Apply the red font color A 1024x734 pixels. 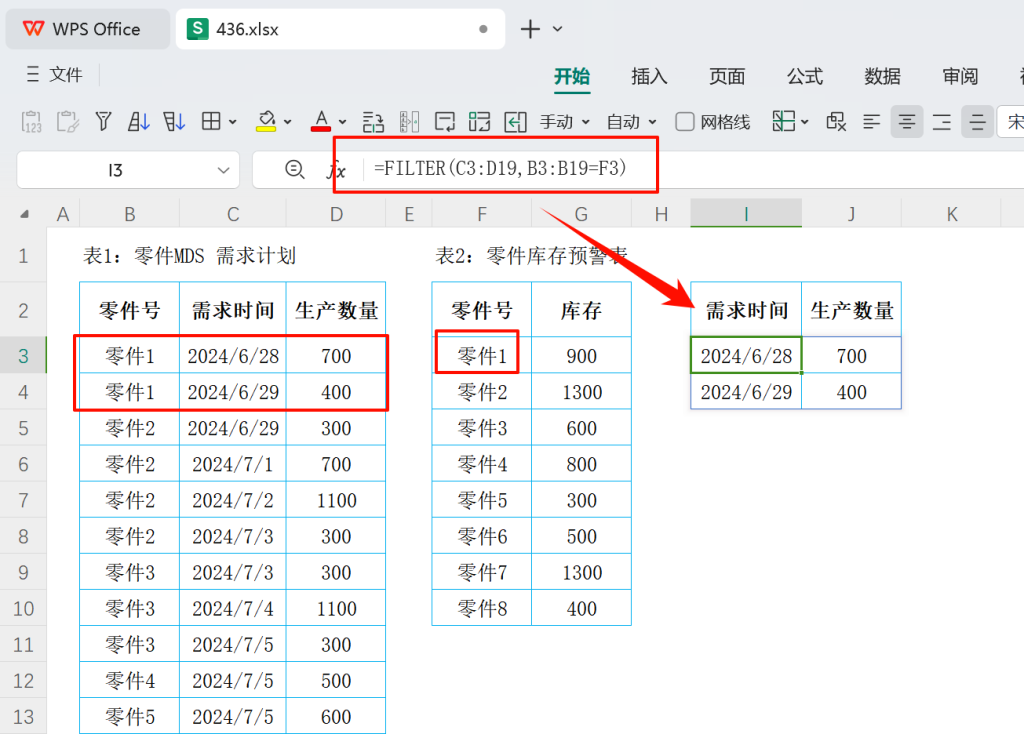[321, 121]
